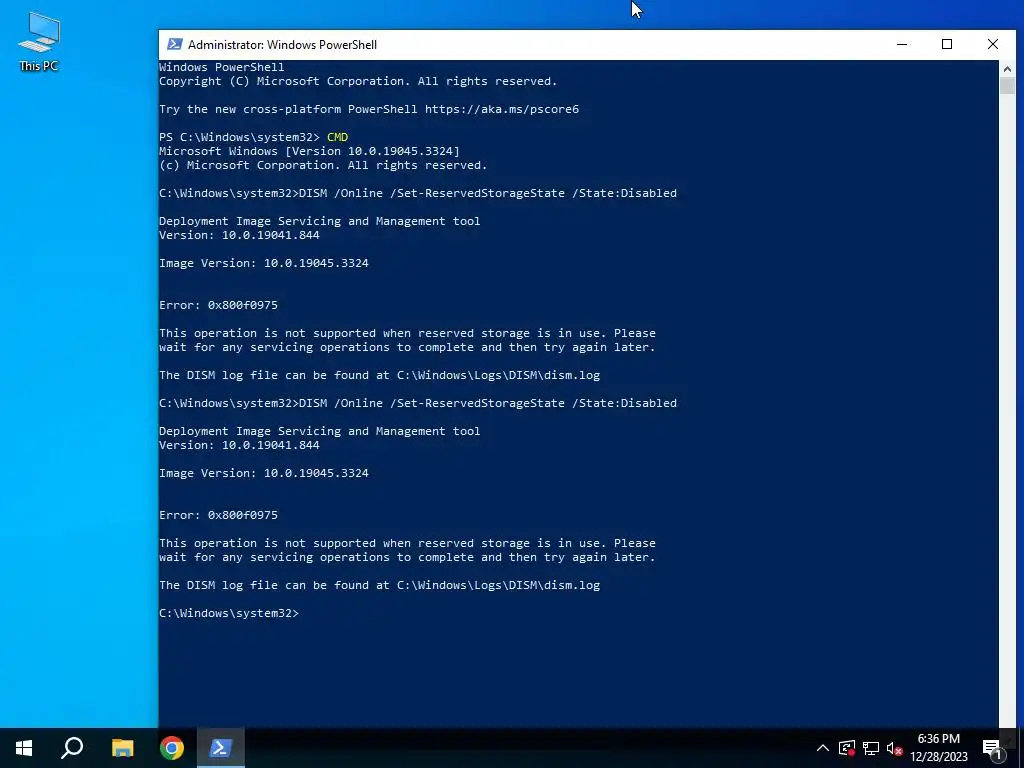Open taskbar Search

point(72,748)
